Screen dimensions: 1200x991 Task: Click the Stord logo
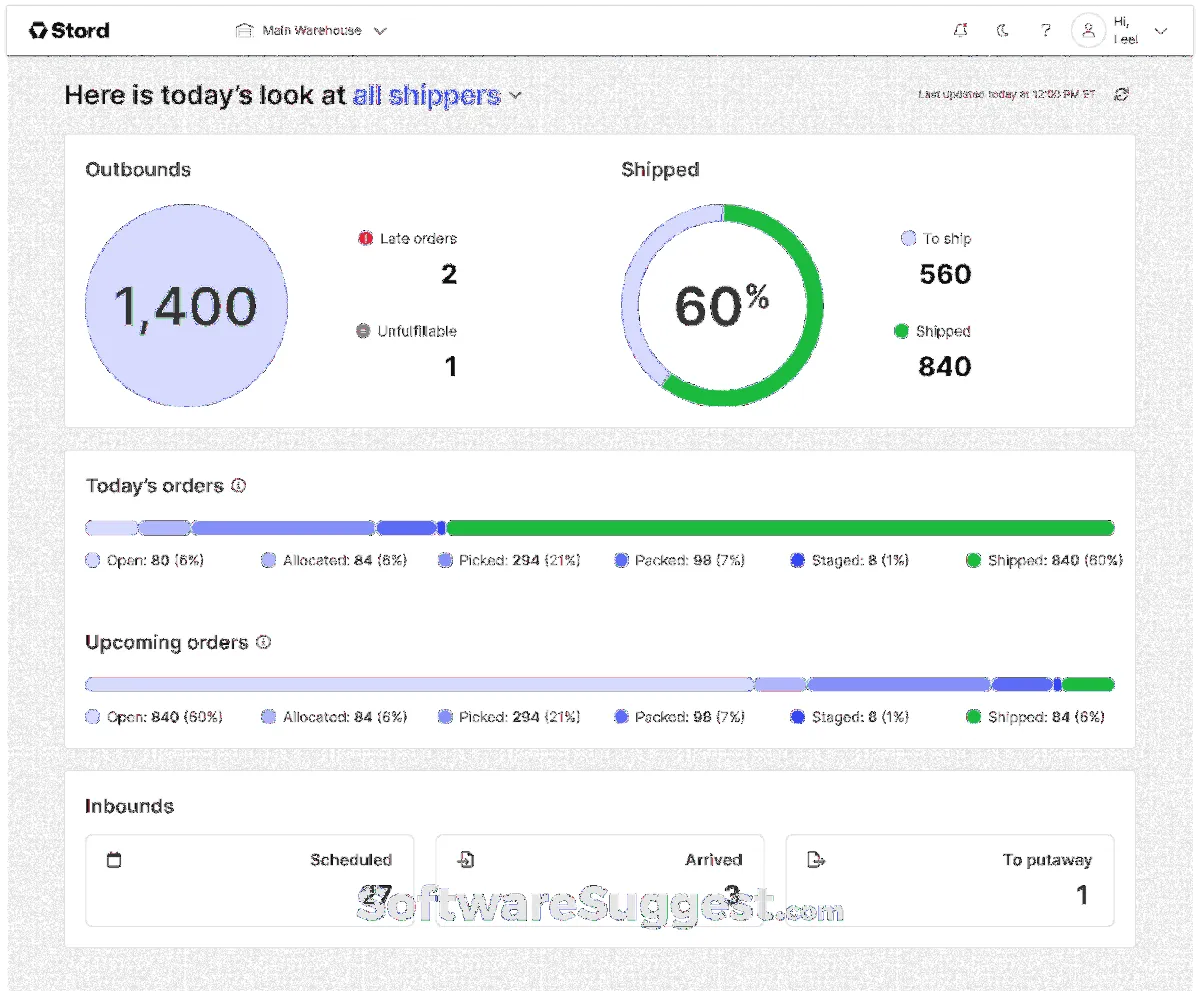[69, 30]
